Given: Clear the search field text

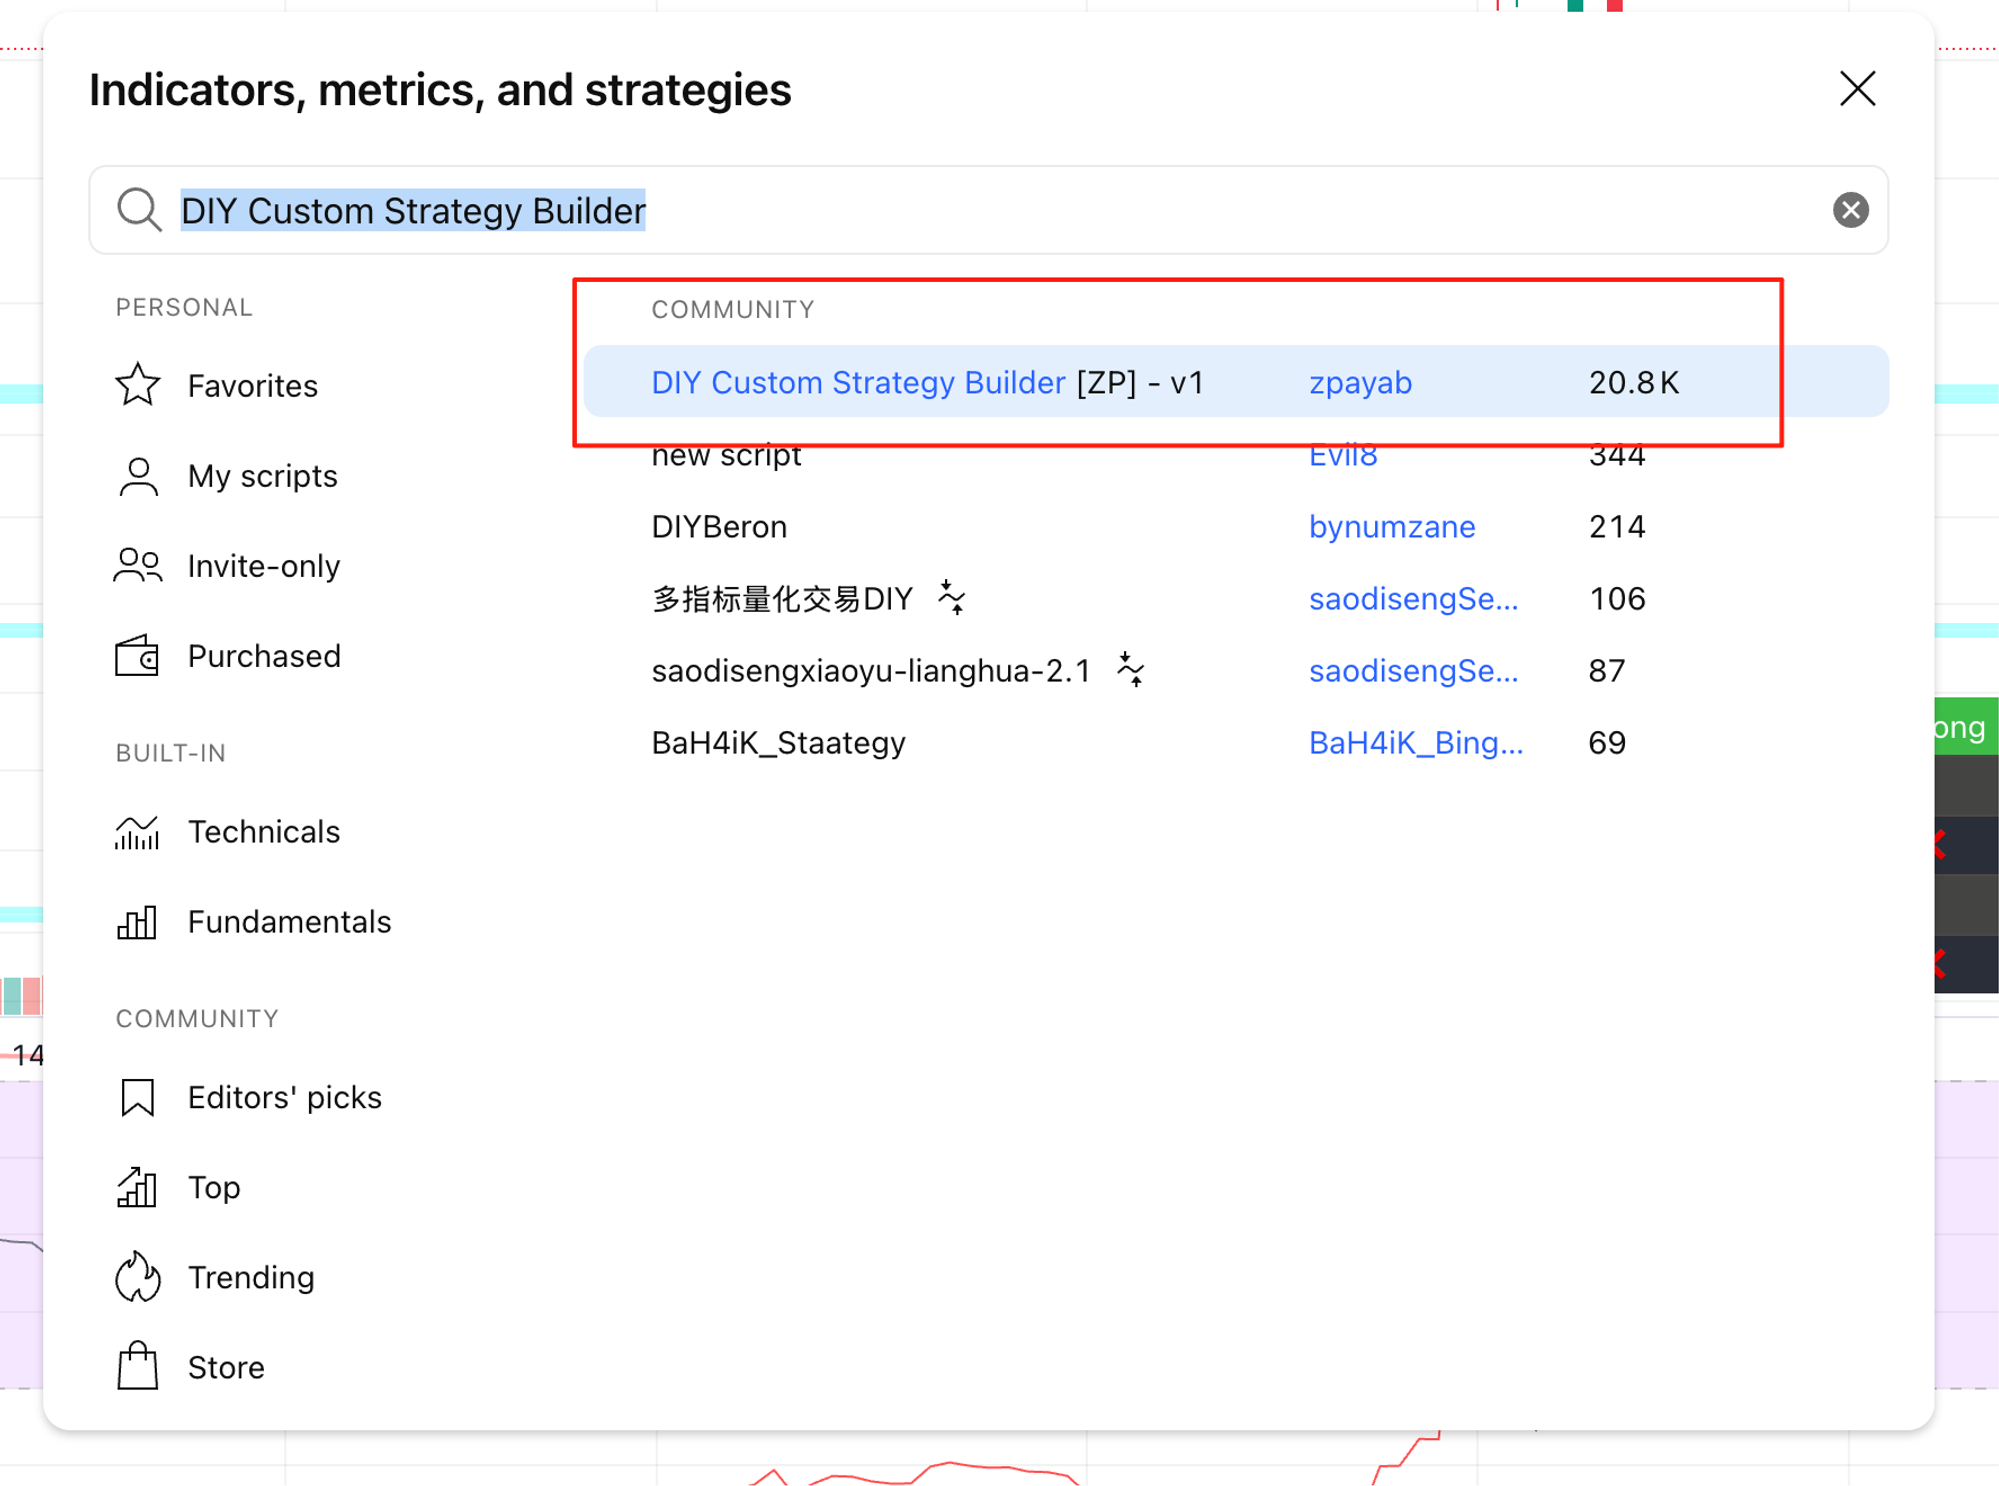Looking at the screenshot, I should pyautogui.click(x=1850, y=210).
